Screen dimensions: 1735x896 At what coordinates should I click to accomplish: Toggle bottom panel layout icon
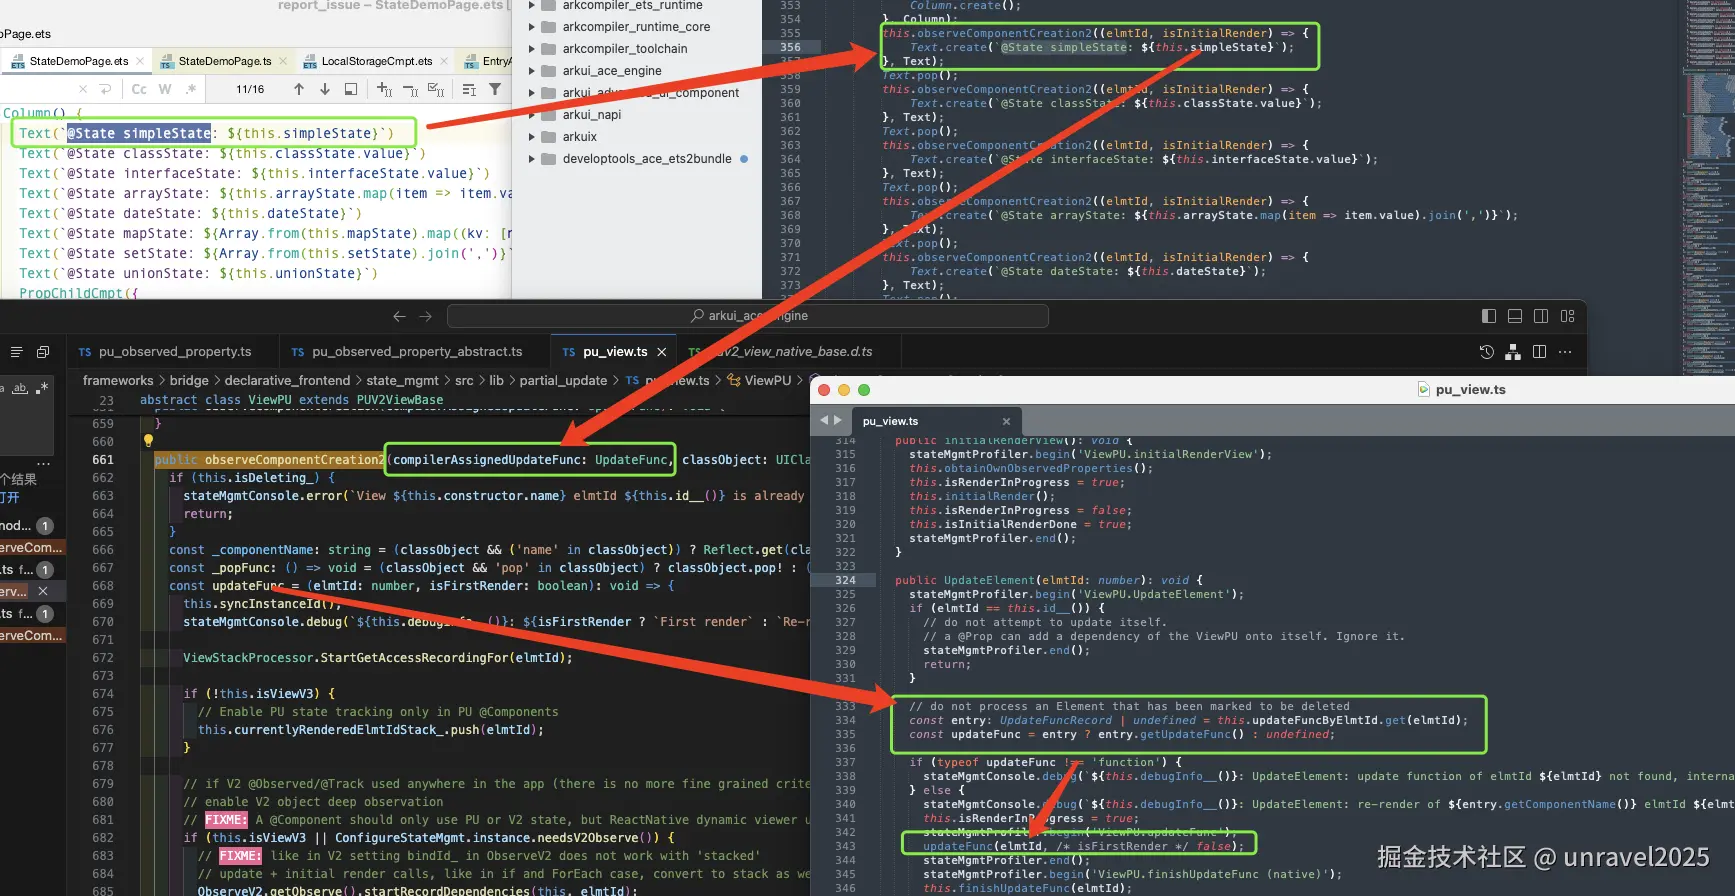1515,316
